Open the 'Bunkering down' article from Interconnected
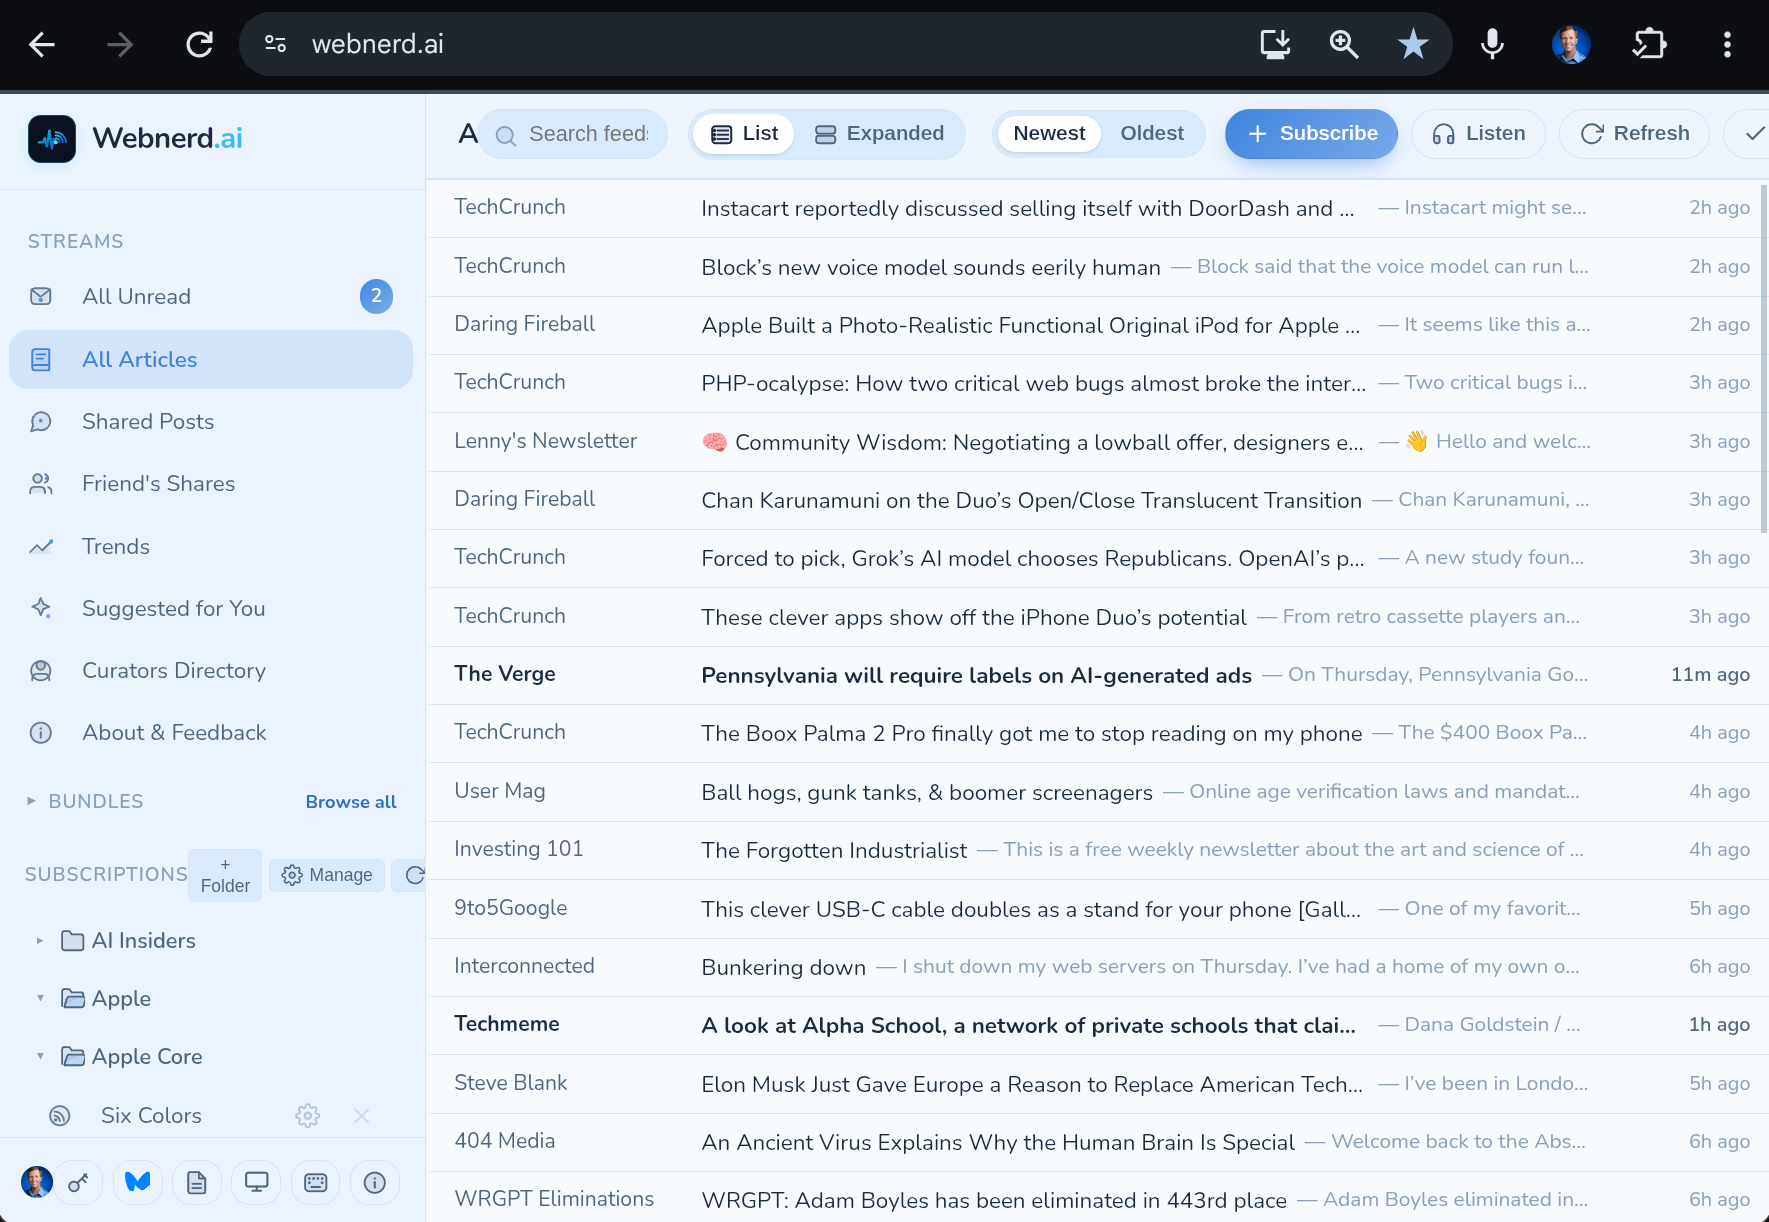The height and width of the screenshot is (1222, 1769). pos(1098,967)
